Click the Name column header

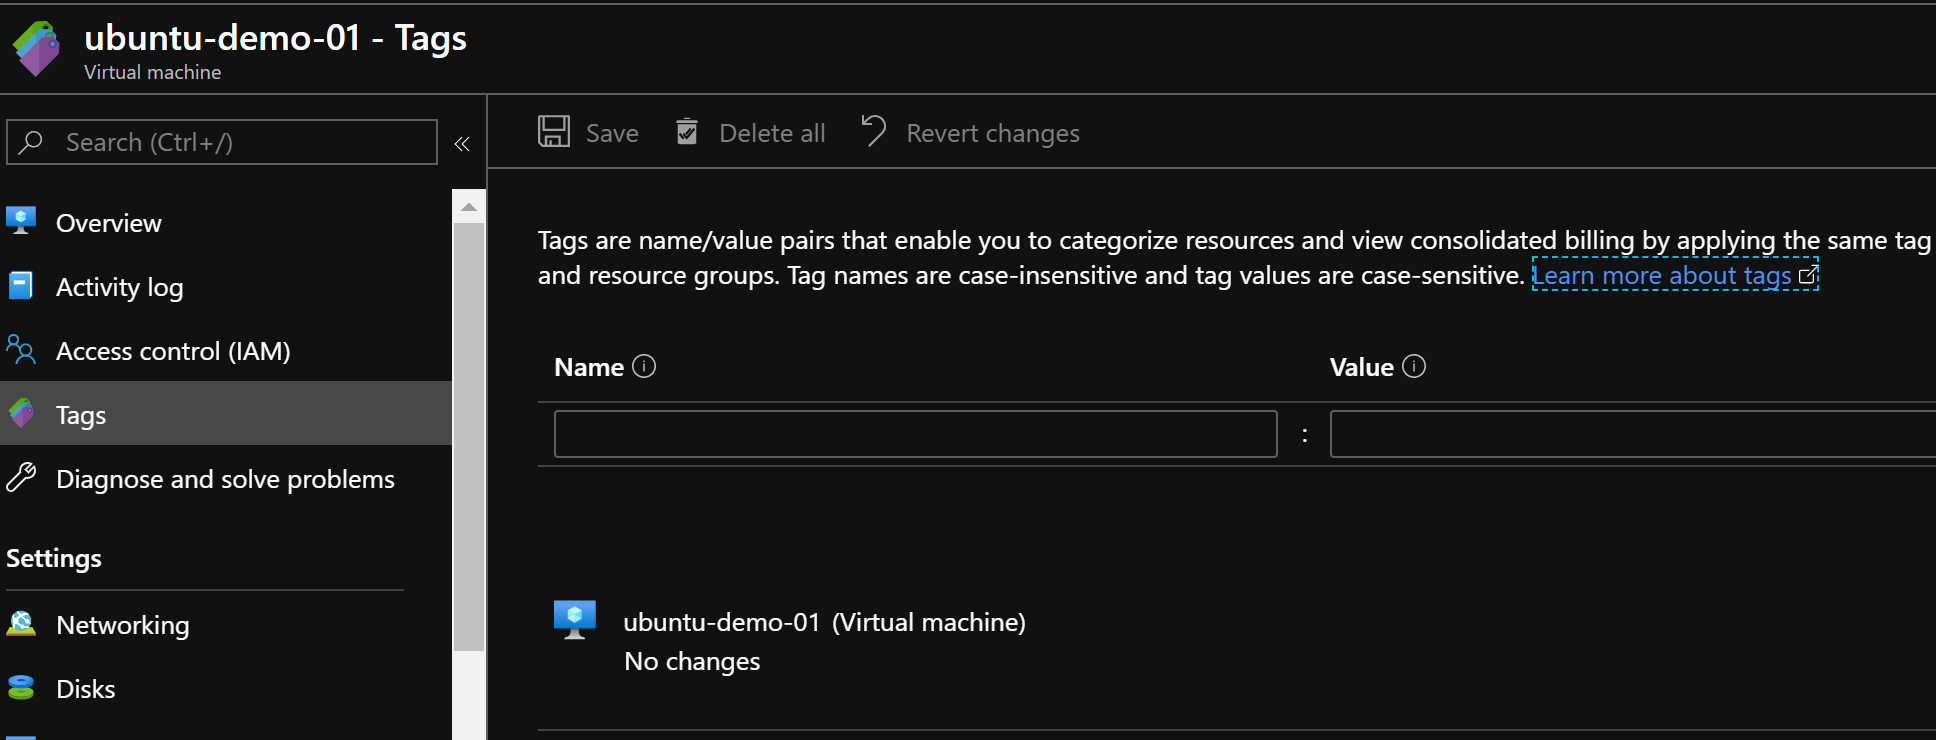(x=589, y=367)
